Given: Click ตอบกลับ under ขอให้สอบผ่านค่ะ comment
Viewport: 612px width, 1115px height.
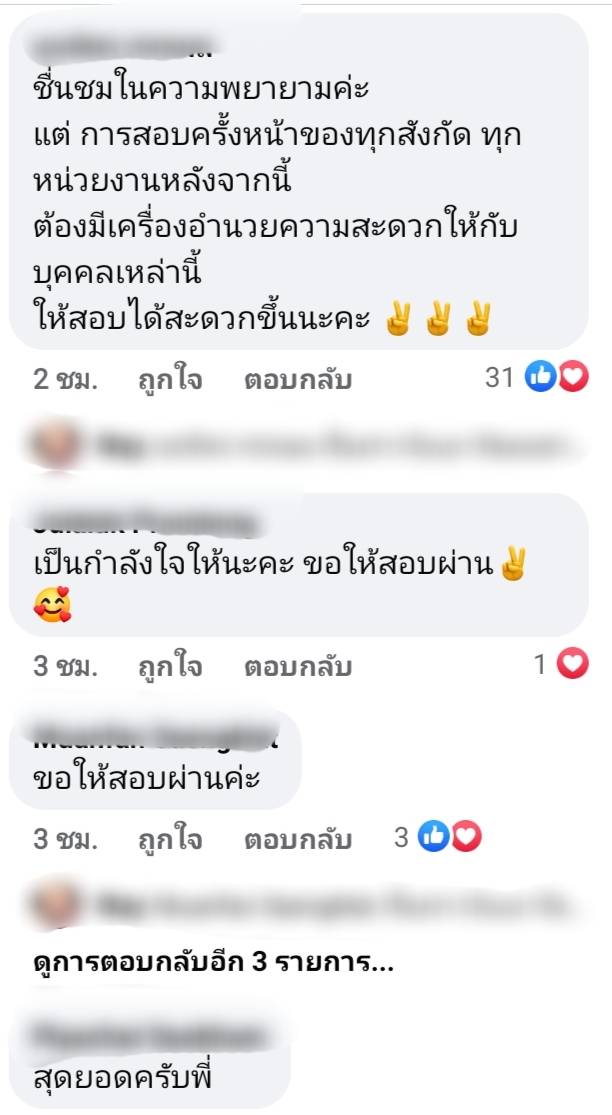Looking at the screenshot, I should [298, 840].
